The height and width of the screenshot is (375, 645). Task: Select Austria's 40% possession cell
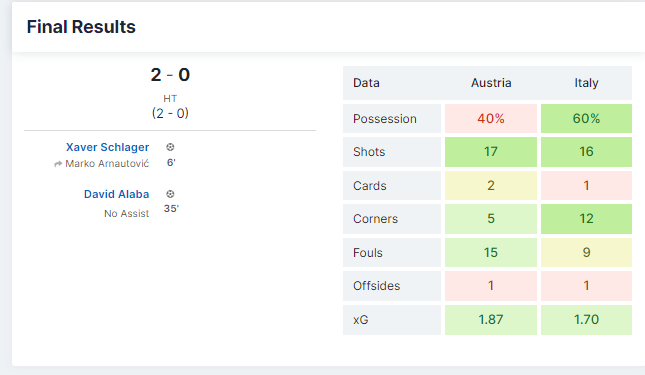click(491, 118)
